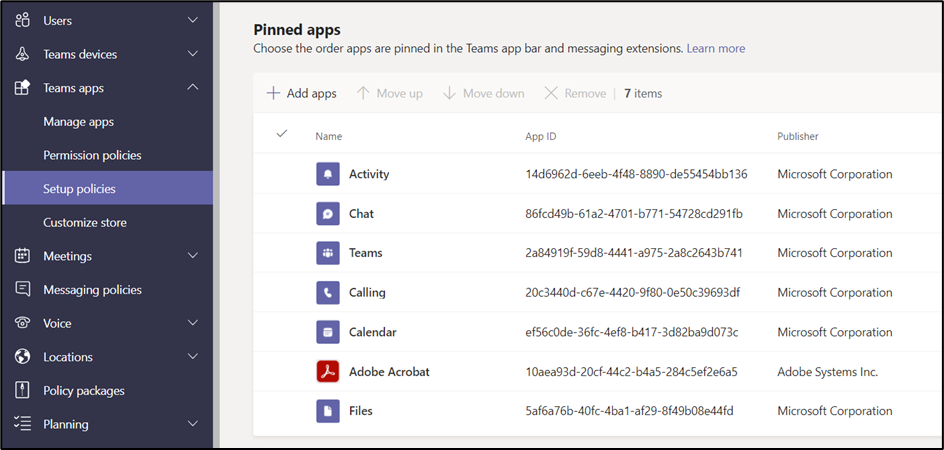Select the Activity row name

click(369, 174)
